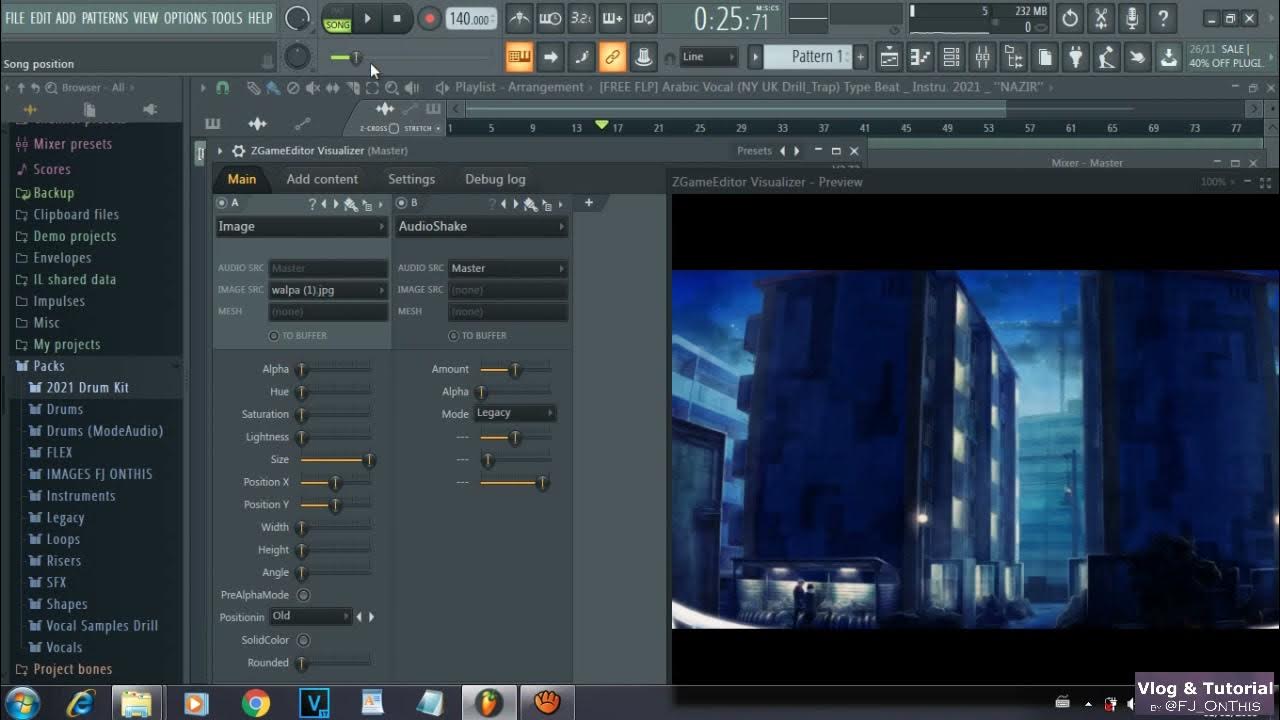Screen dimensions: 1280x720
Task: Open the render/export download icon
Action: click(1168, 57)
